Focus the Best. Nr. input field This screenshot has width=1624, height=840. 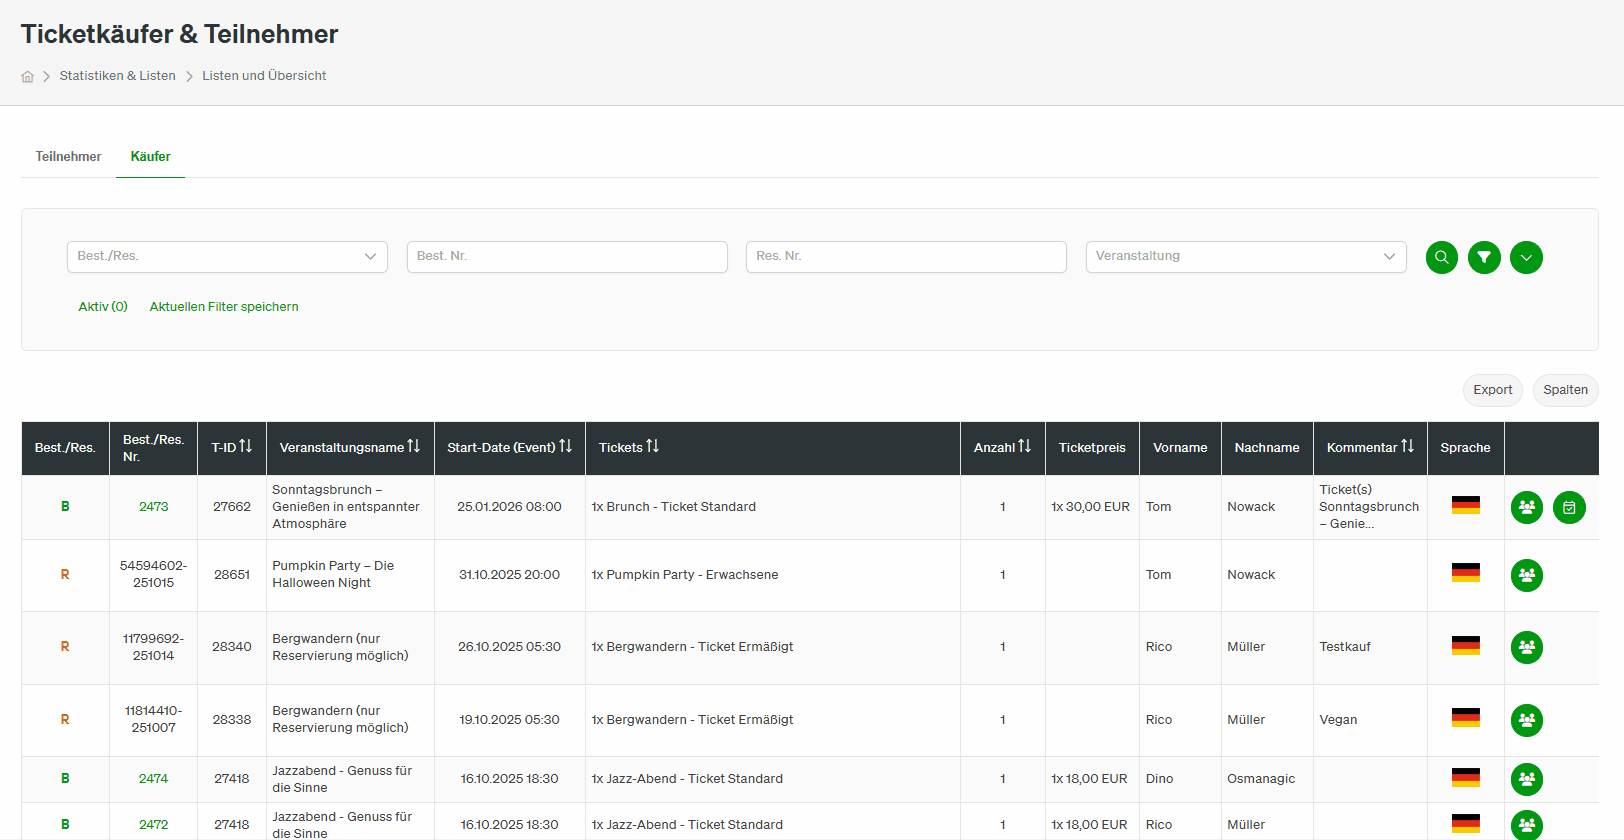(567, 257)
